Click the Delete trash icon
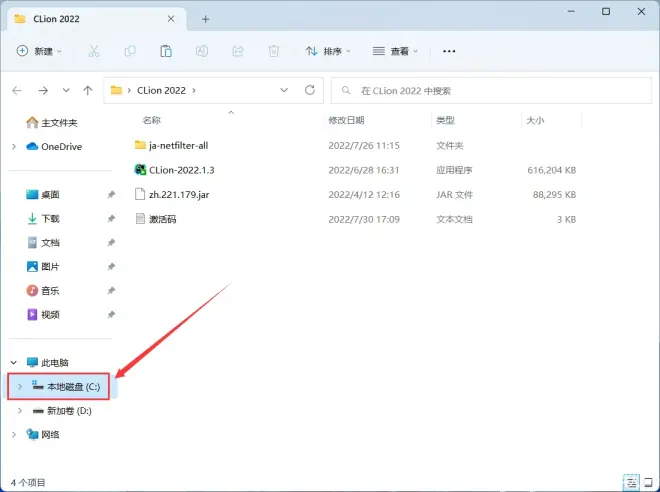Image resolution: width=660 pixels, height=492 pixels. coord(274,51)
